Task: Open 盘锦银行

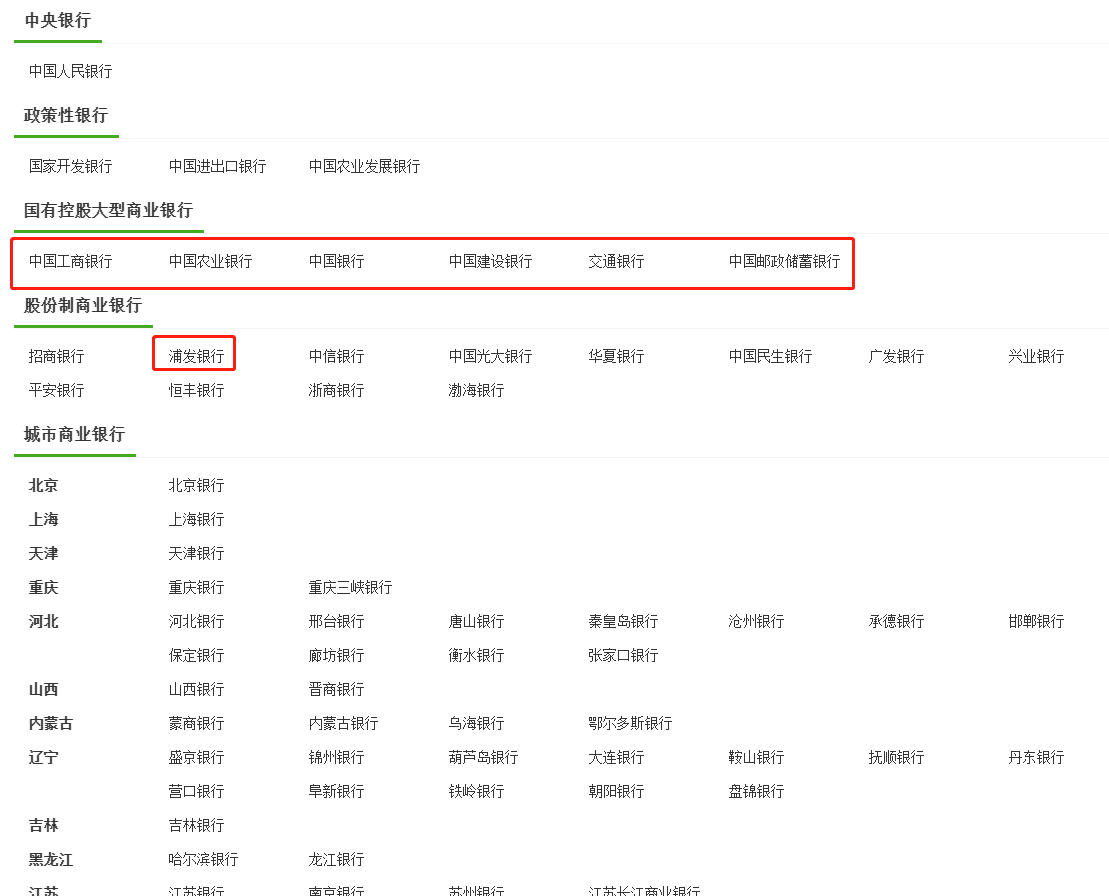Action: tap(756, 791)
